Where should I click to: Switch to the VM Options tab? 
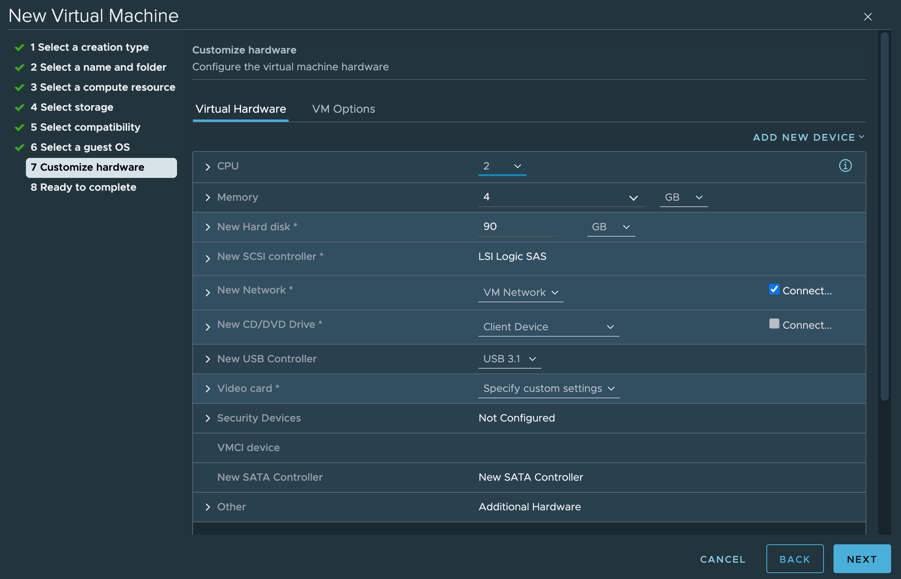click(343, 108)
